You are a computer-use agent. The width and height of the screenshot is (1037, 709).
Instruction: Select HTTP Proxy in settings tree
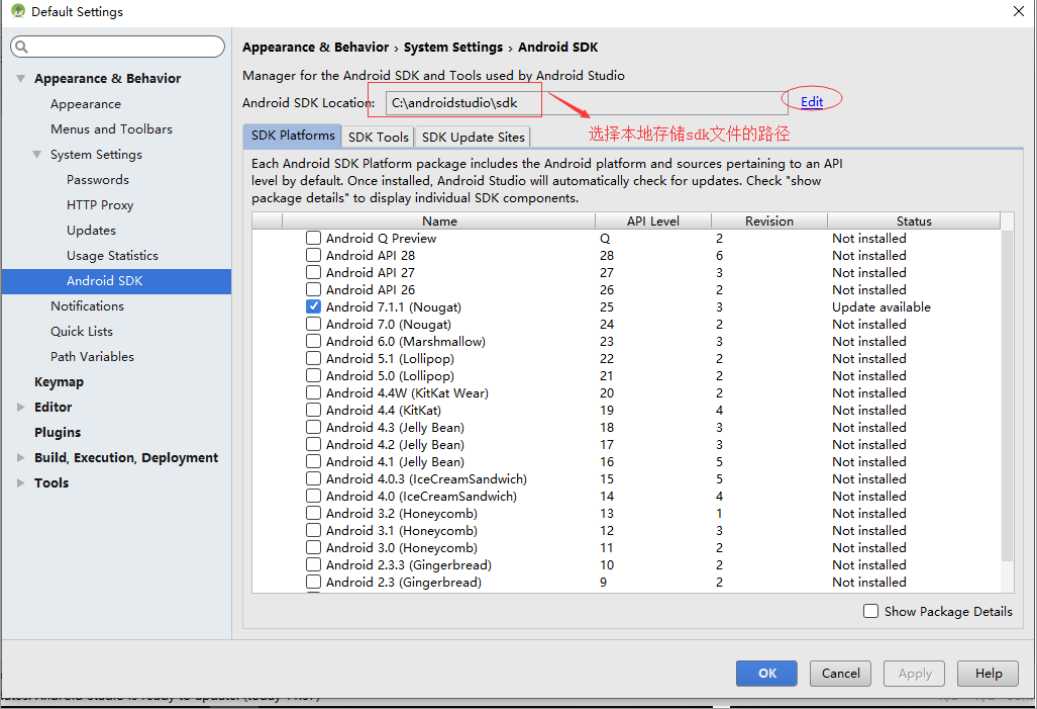coord(100,205)
